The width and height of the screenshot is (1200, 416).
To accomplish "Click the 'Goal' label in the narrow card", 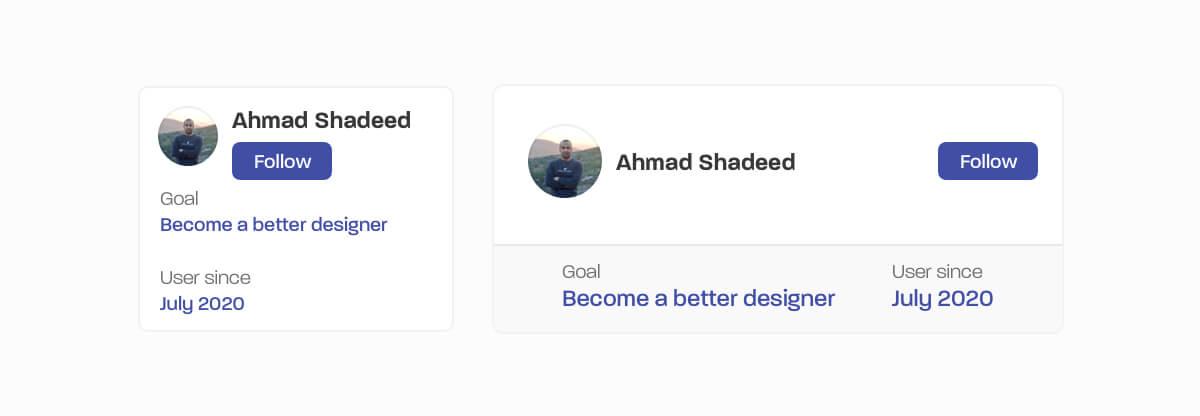I will click(x=179, y=199).
